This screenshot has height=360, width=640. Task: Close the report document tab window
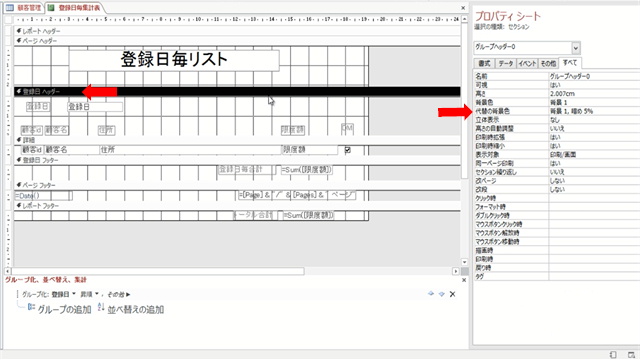463,8
